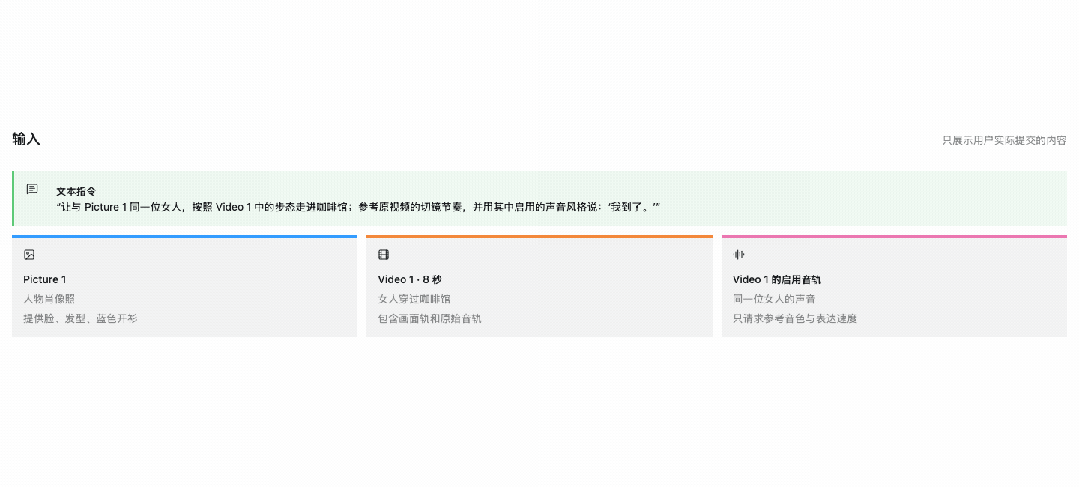The height and width of the screenshot is (487, 1079).
Task: Click the pink bar atop audio track card
Action: 895,236
